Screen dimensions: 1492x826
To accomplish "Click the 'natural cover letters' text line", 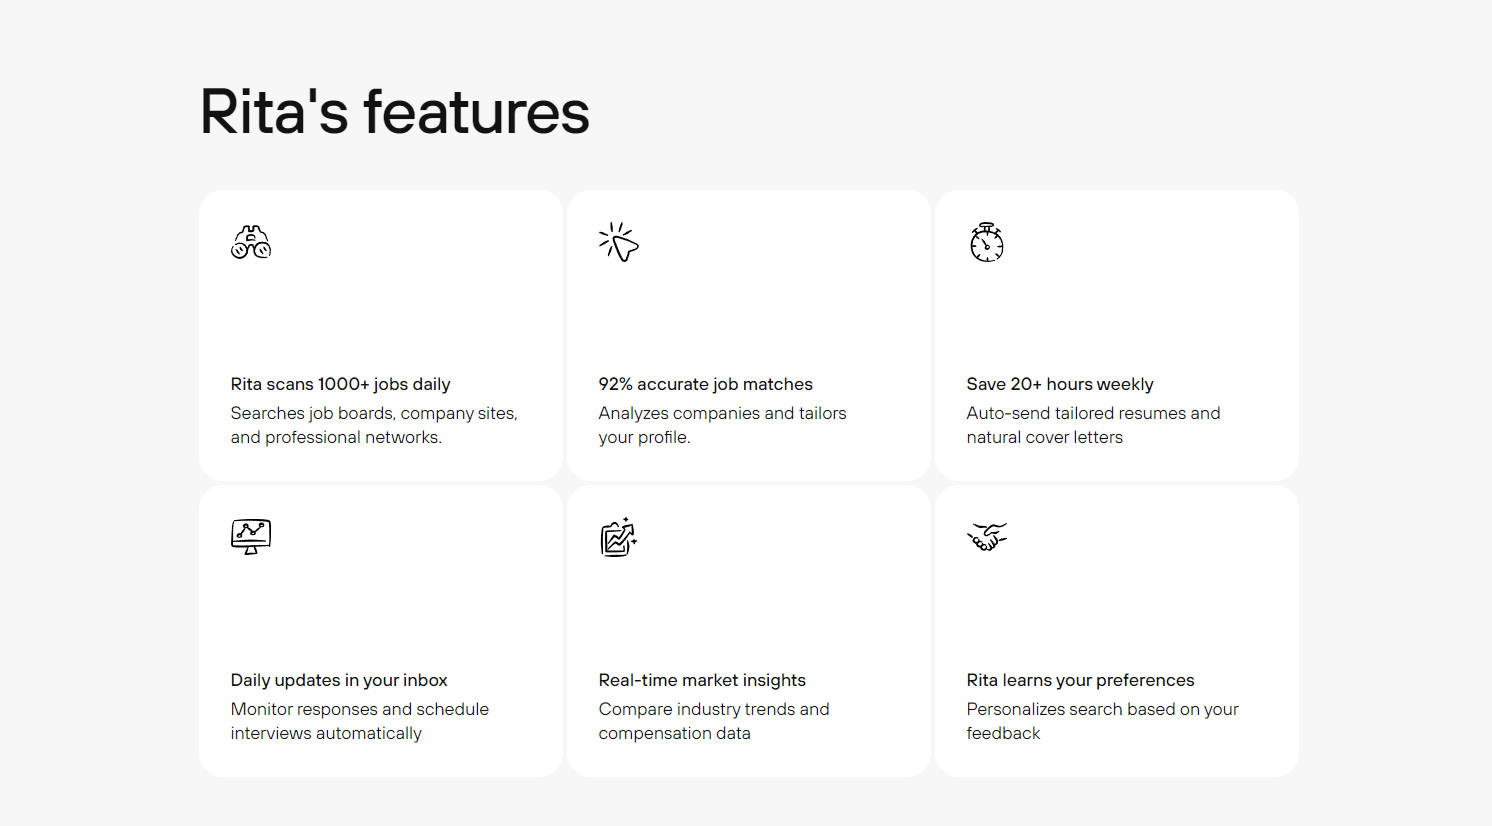I will (x=1044, y=437).
